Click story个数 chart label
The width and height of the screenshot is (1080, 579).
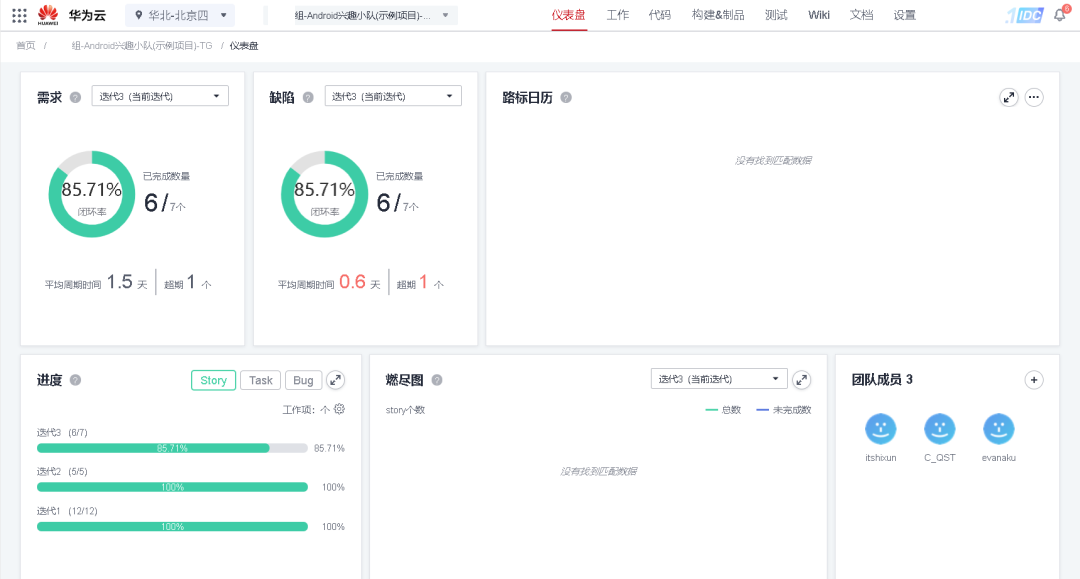pos(405,410)
